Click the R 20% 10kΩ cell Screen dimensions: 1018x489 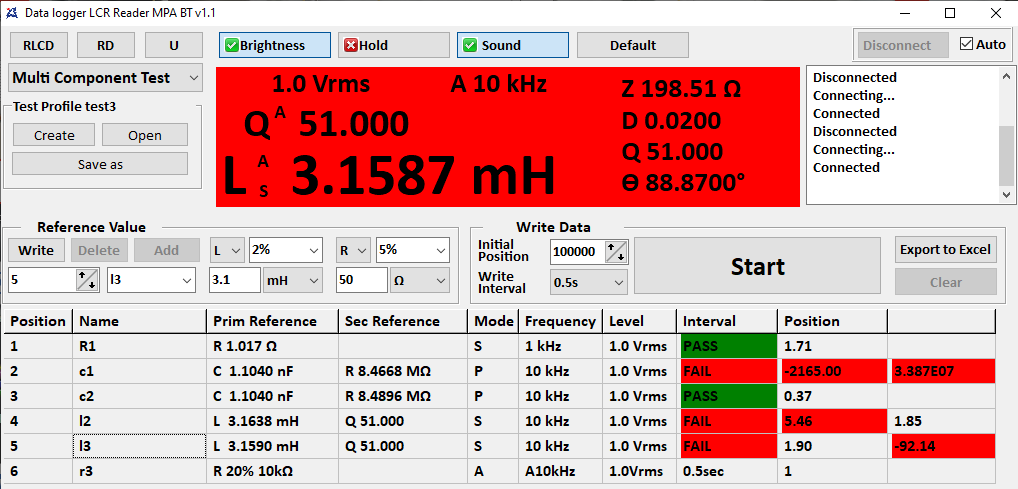pyautogui.click(x=272, y=471)
